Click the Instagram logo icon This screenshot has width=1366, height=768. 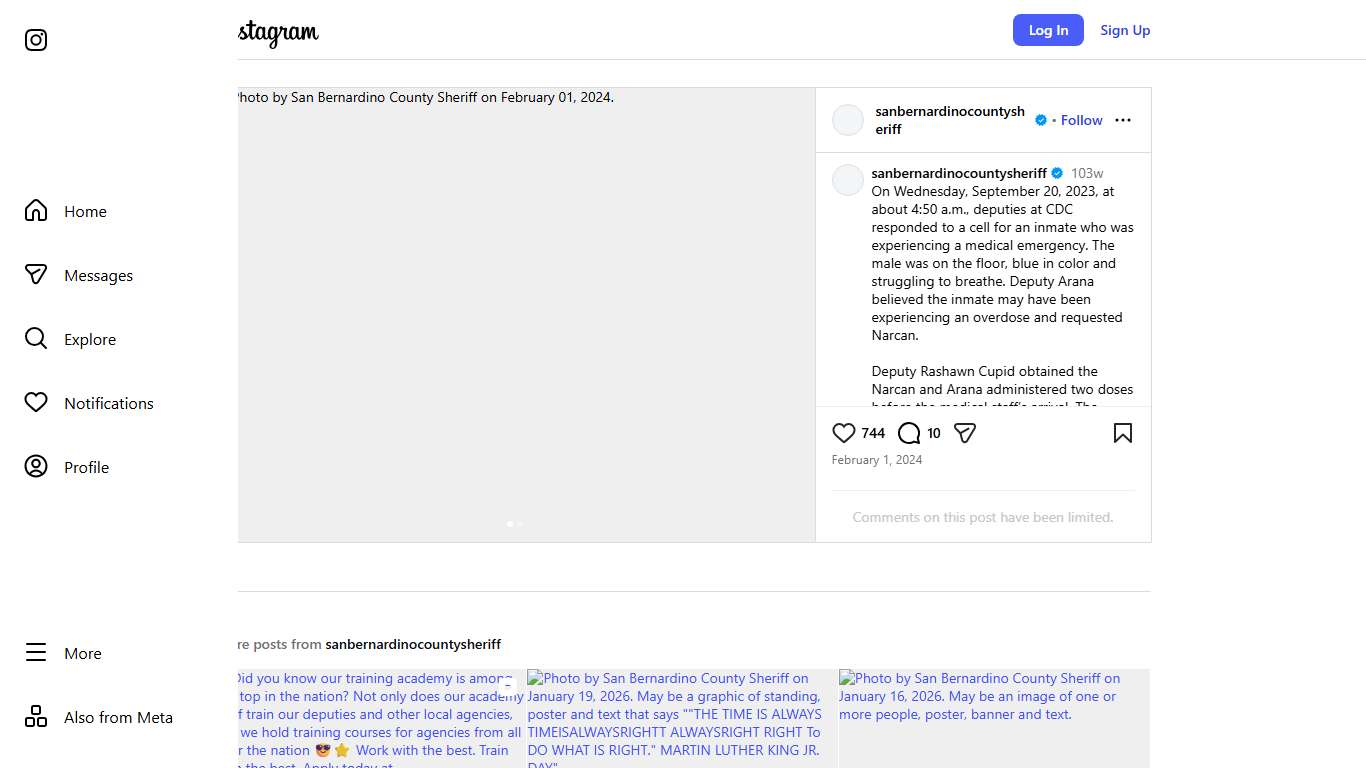36,40
